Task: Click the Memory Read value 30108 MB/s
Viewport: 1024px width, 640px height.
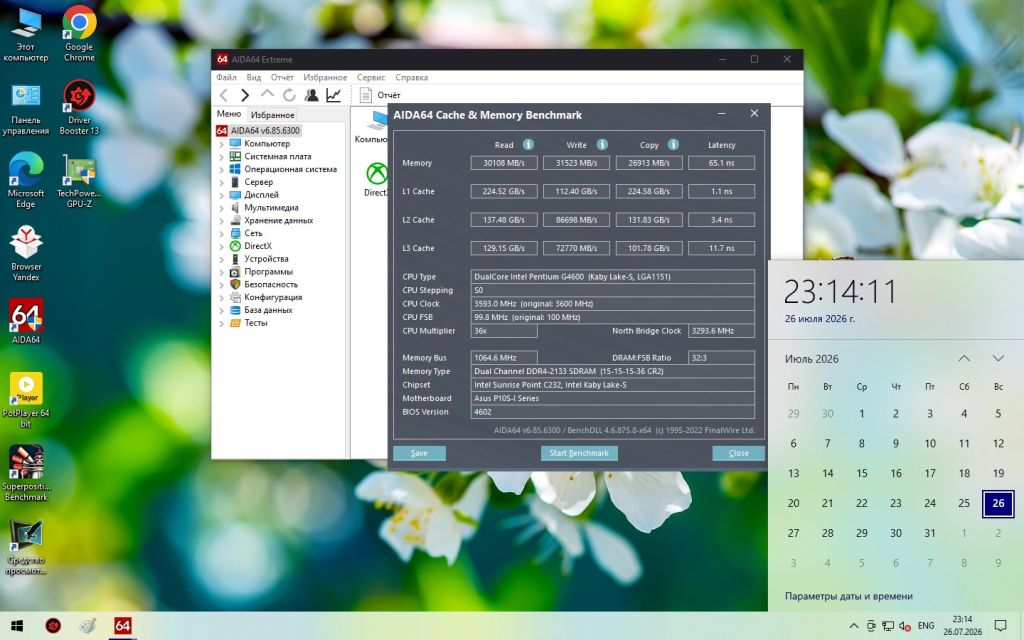Action: click(x=504, y=163)
